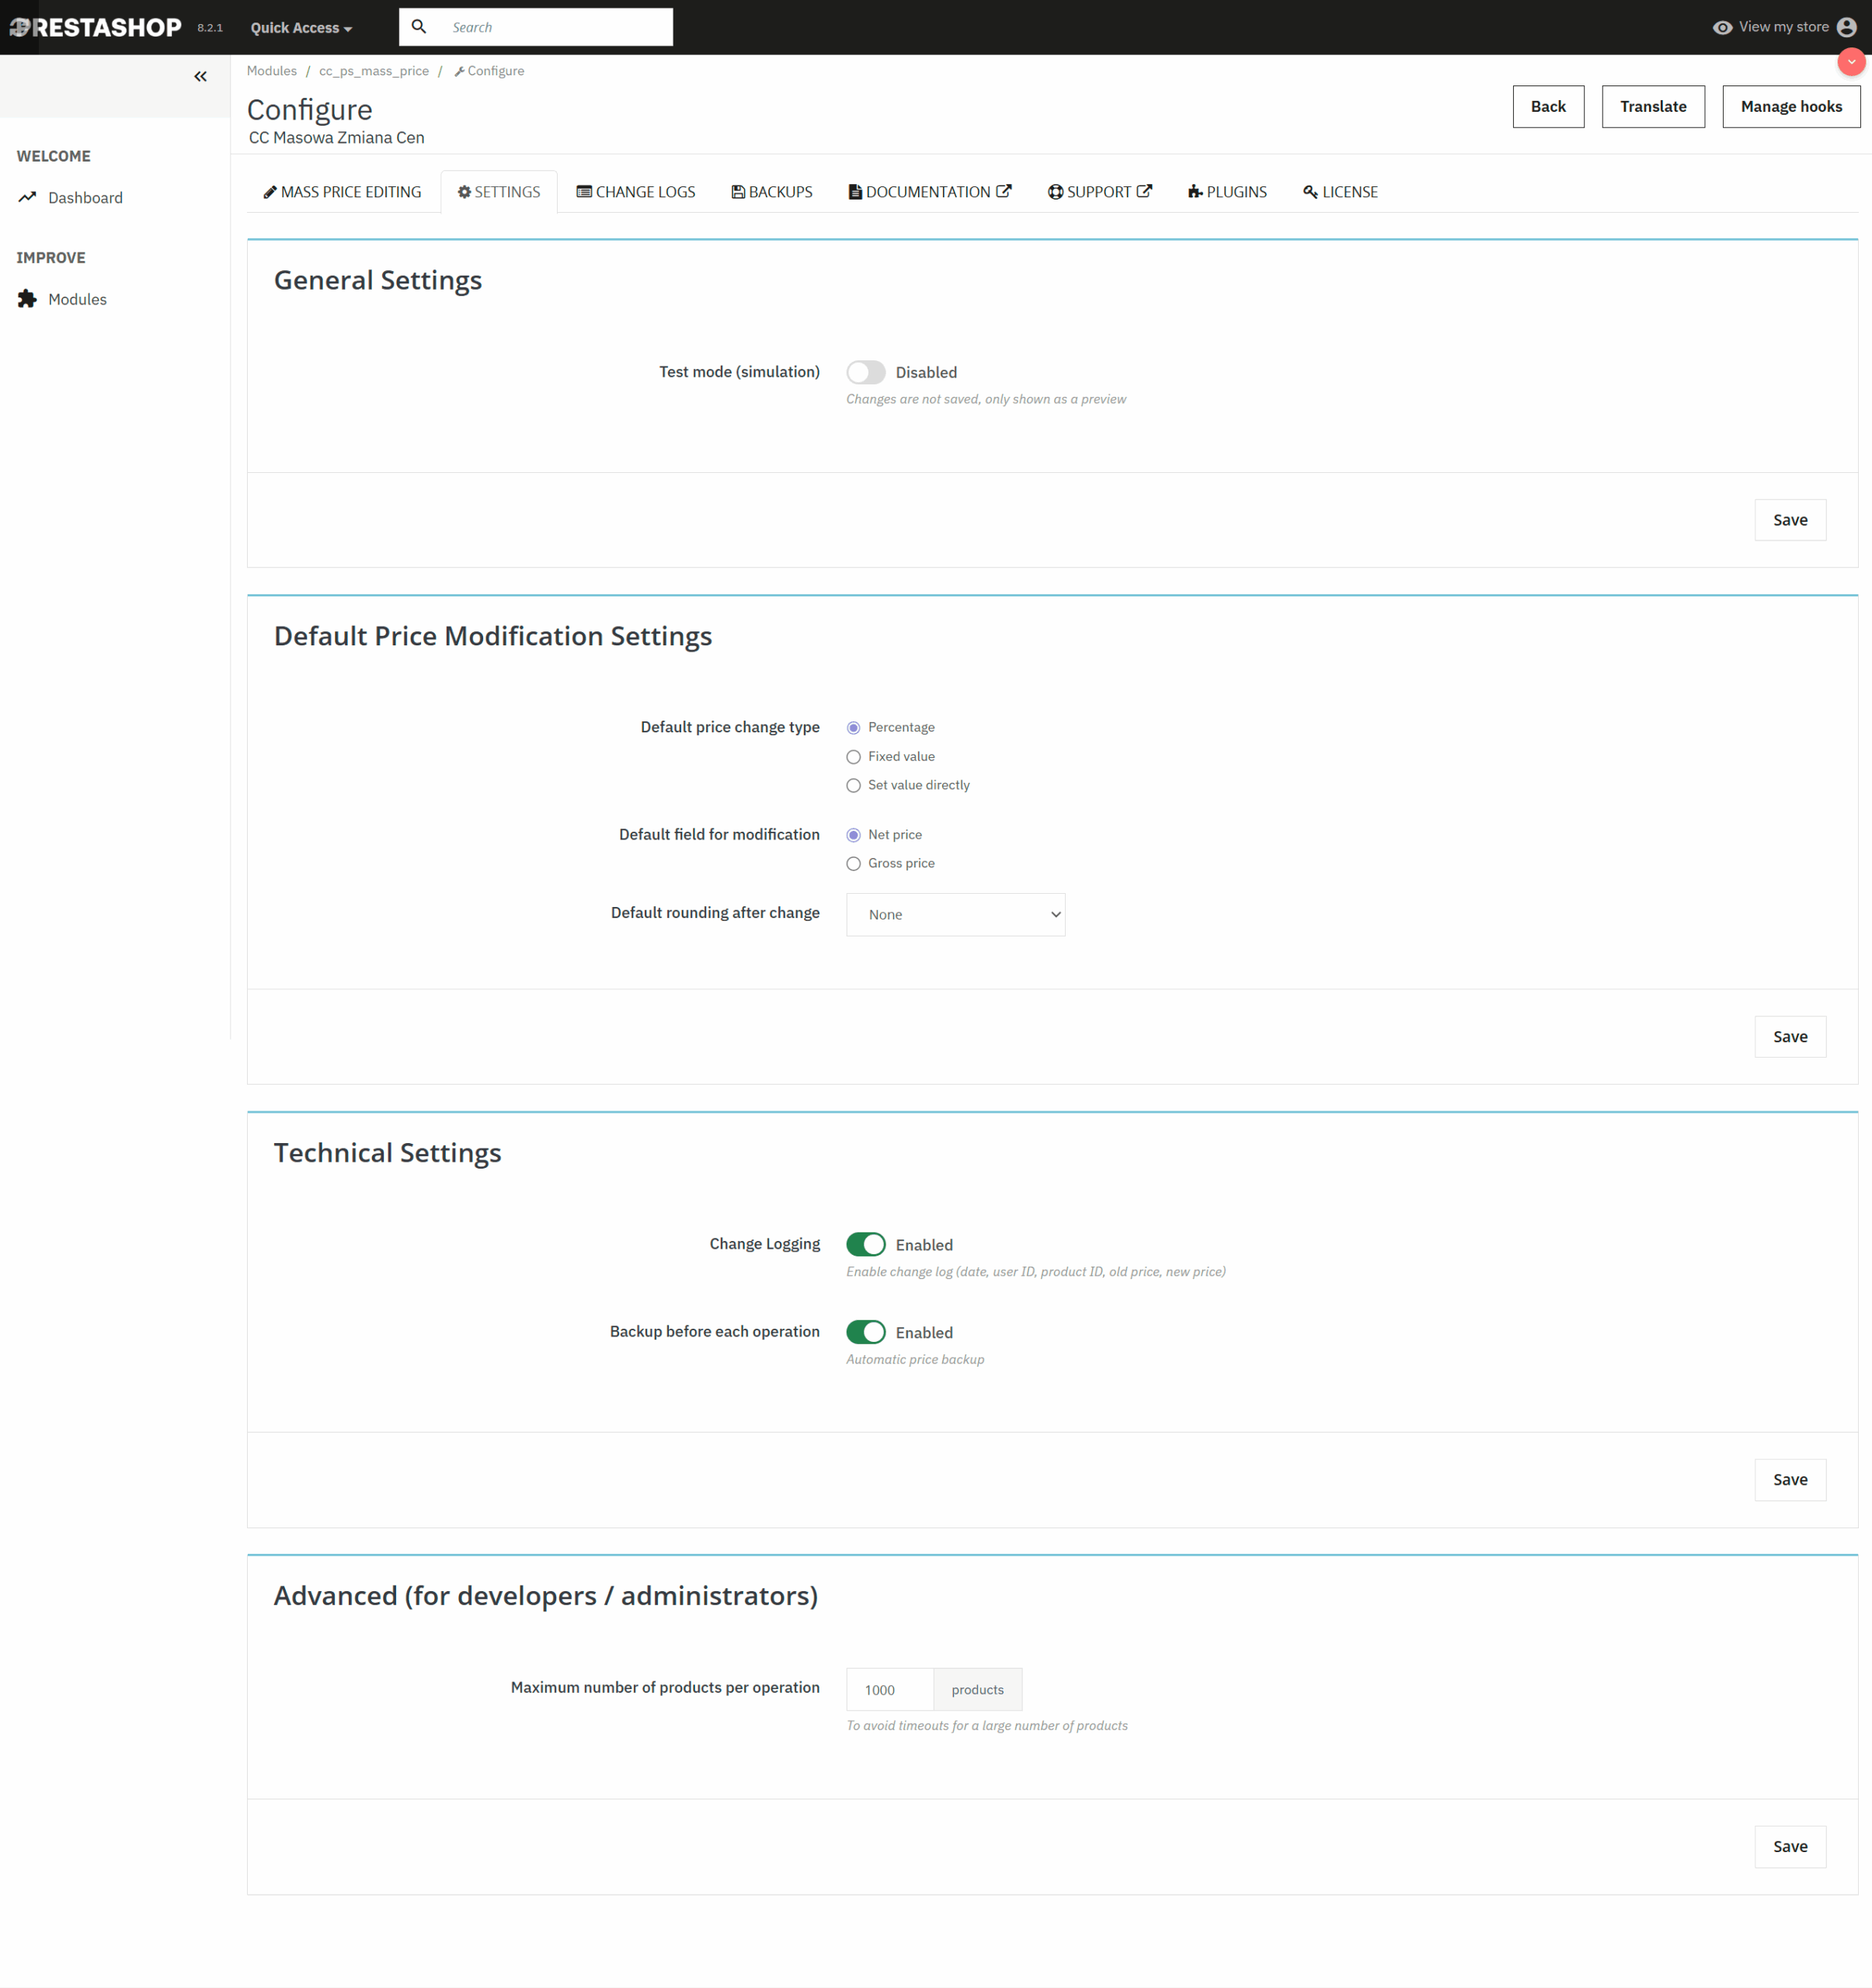
Task: Collapse the sidebar with double-chevron icon
Action: coord(200,76)
